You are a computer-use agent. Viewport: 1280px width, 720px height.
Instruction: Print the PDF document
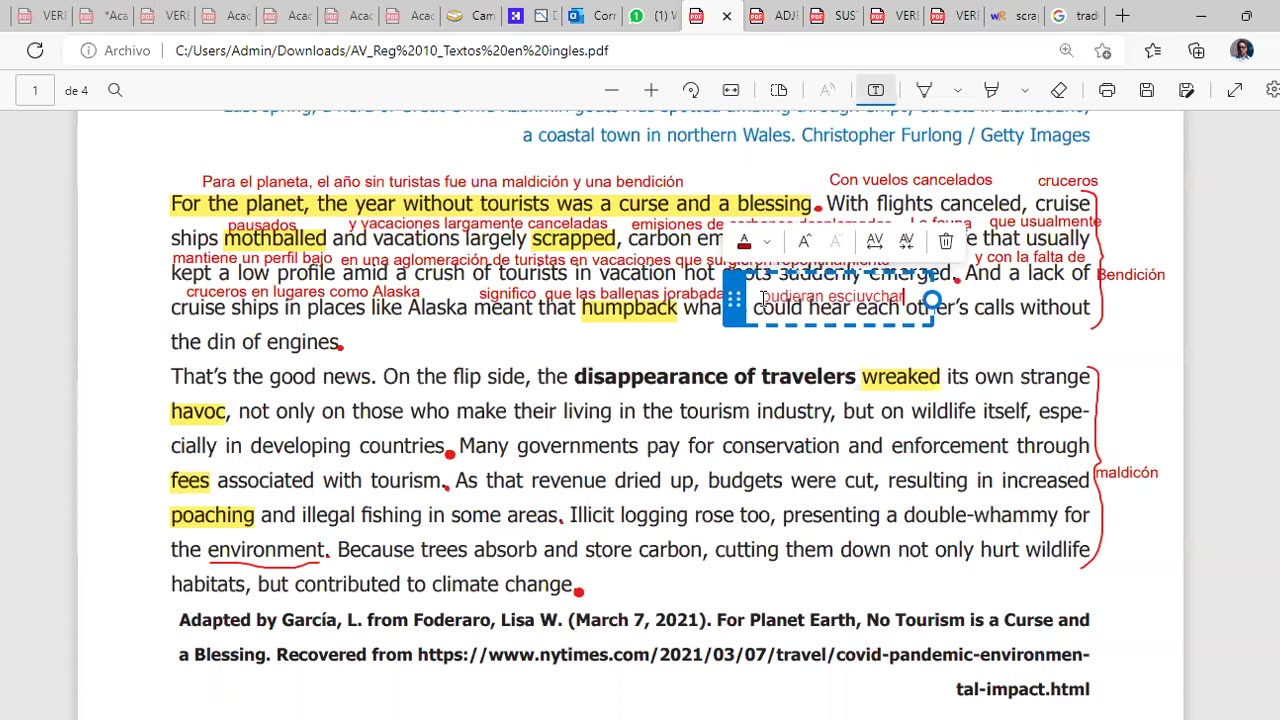1107,90
